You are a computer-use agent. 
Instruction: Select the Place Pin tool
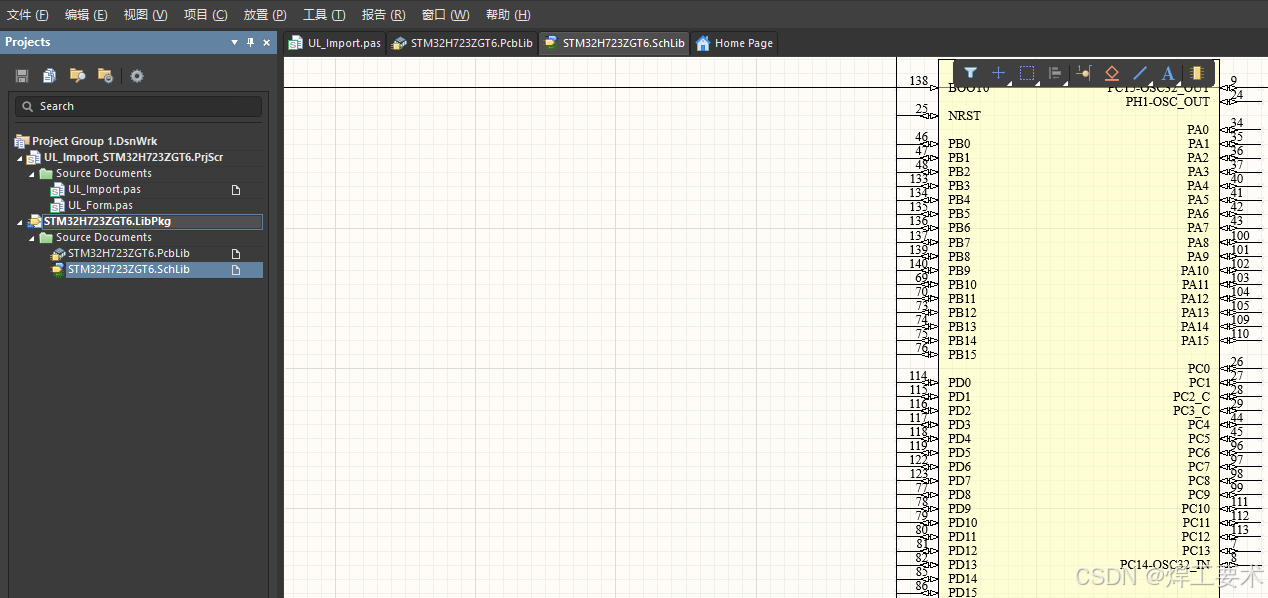(x=1083, y=73)
